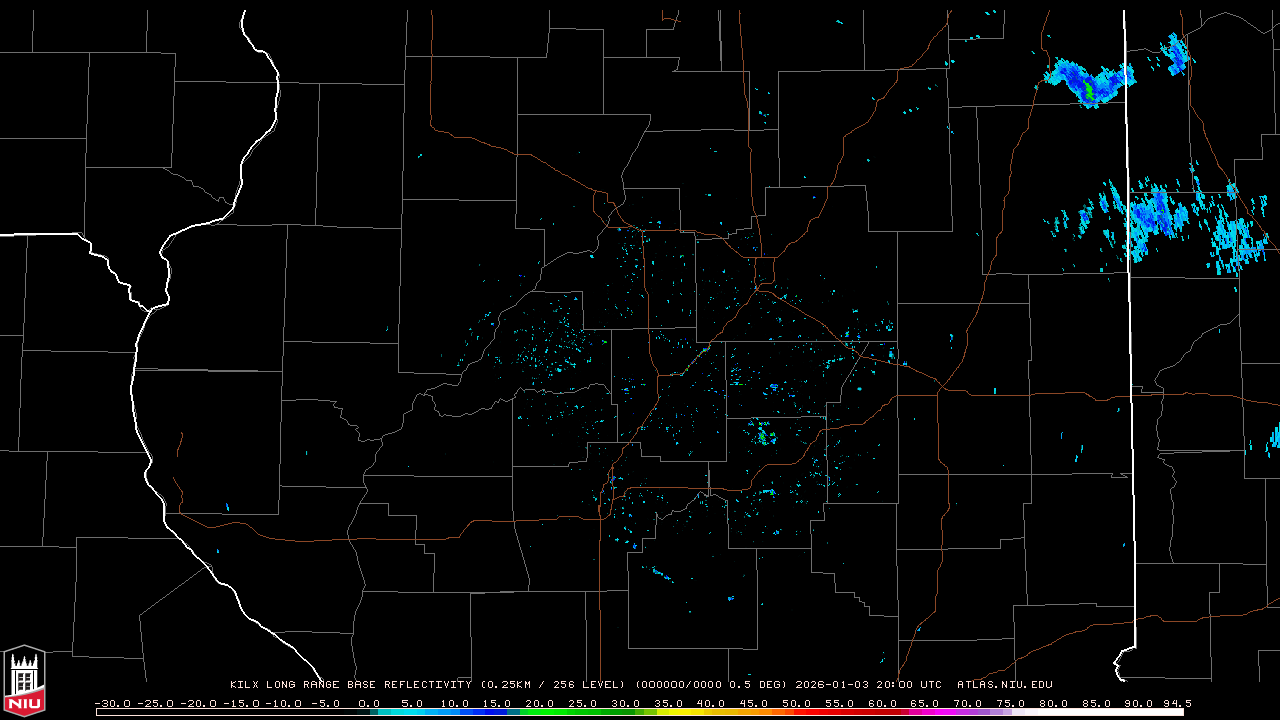
Task: Click the small cyan echo streak in the bottom-center county
Action: (x=660, y=574)
